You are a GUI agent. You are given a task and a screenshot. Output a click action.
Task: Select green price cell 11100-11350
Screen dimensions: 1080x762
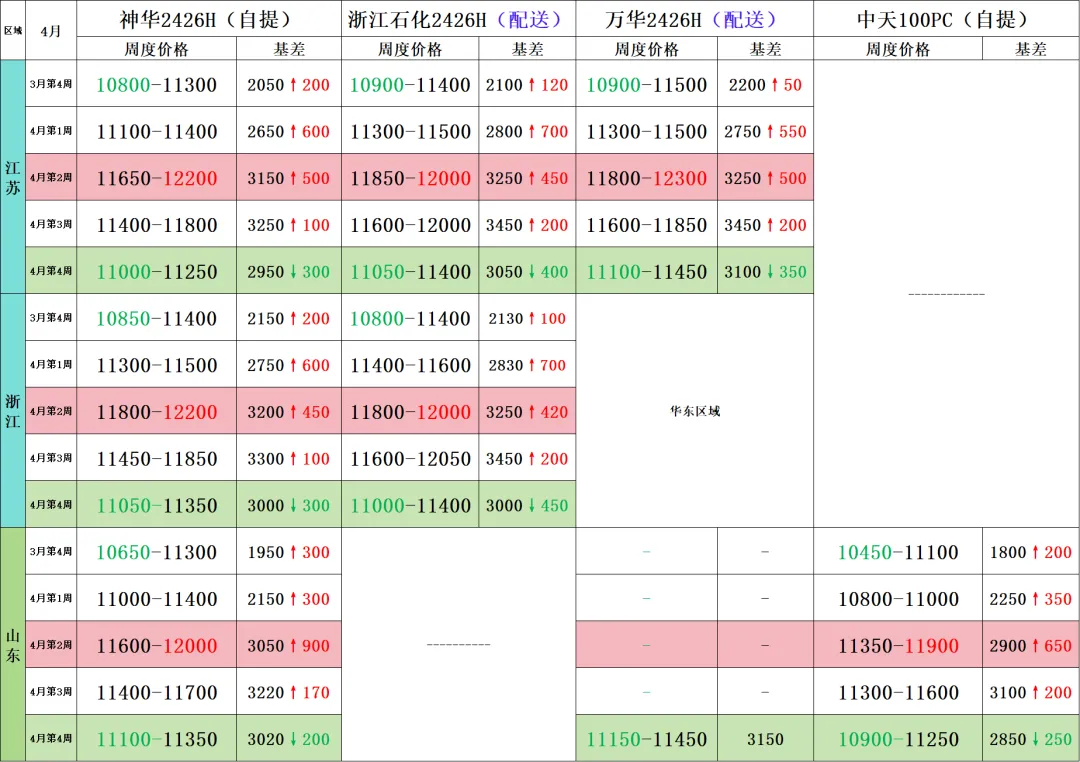156,739
